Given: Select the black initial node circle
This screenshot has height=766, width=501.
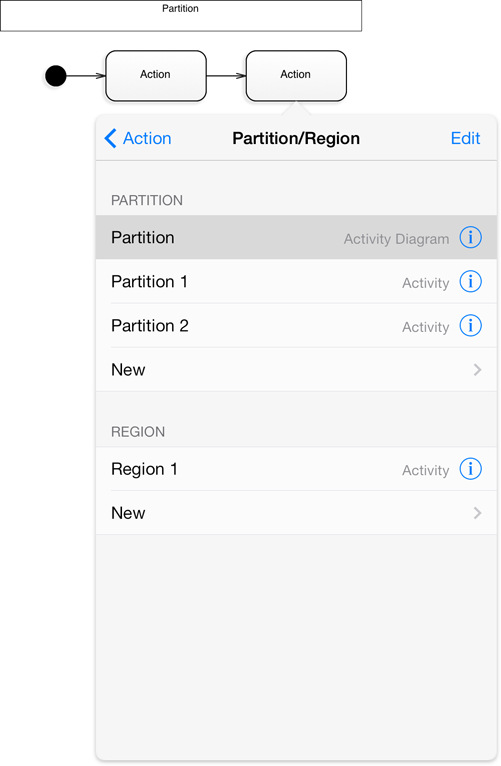Looking at the screenshot, I should 56,76.
